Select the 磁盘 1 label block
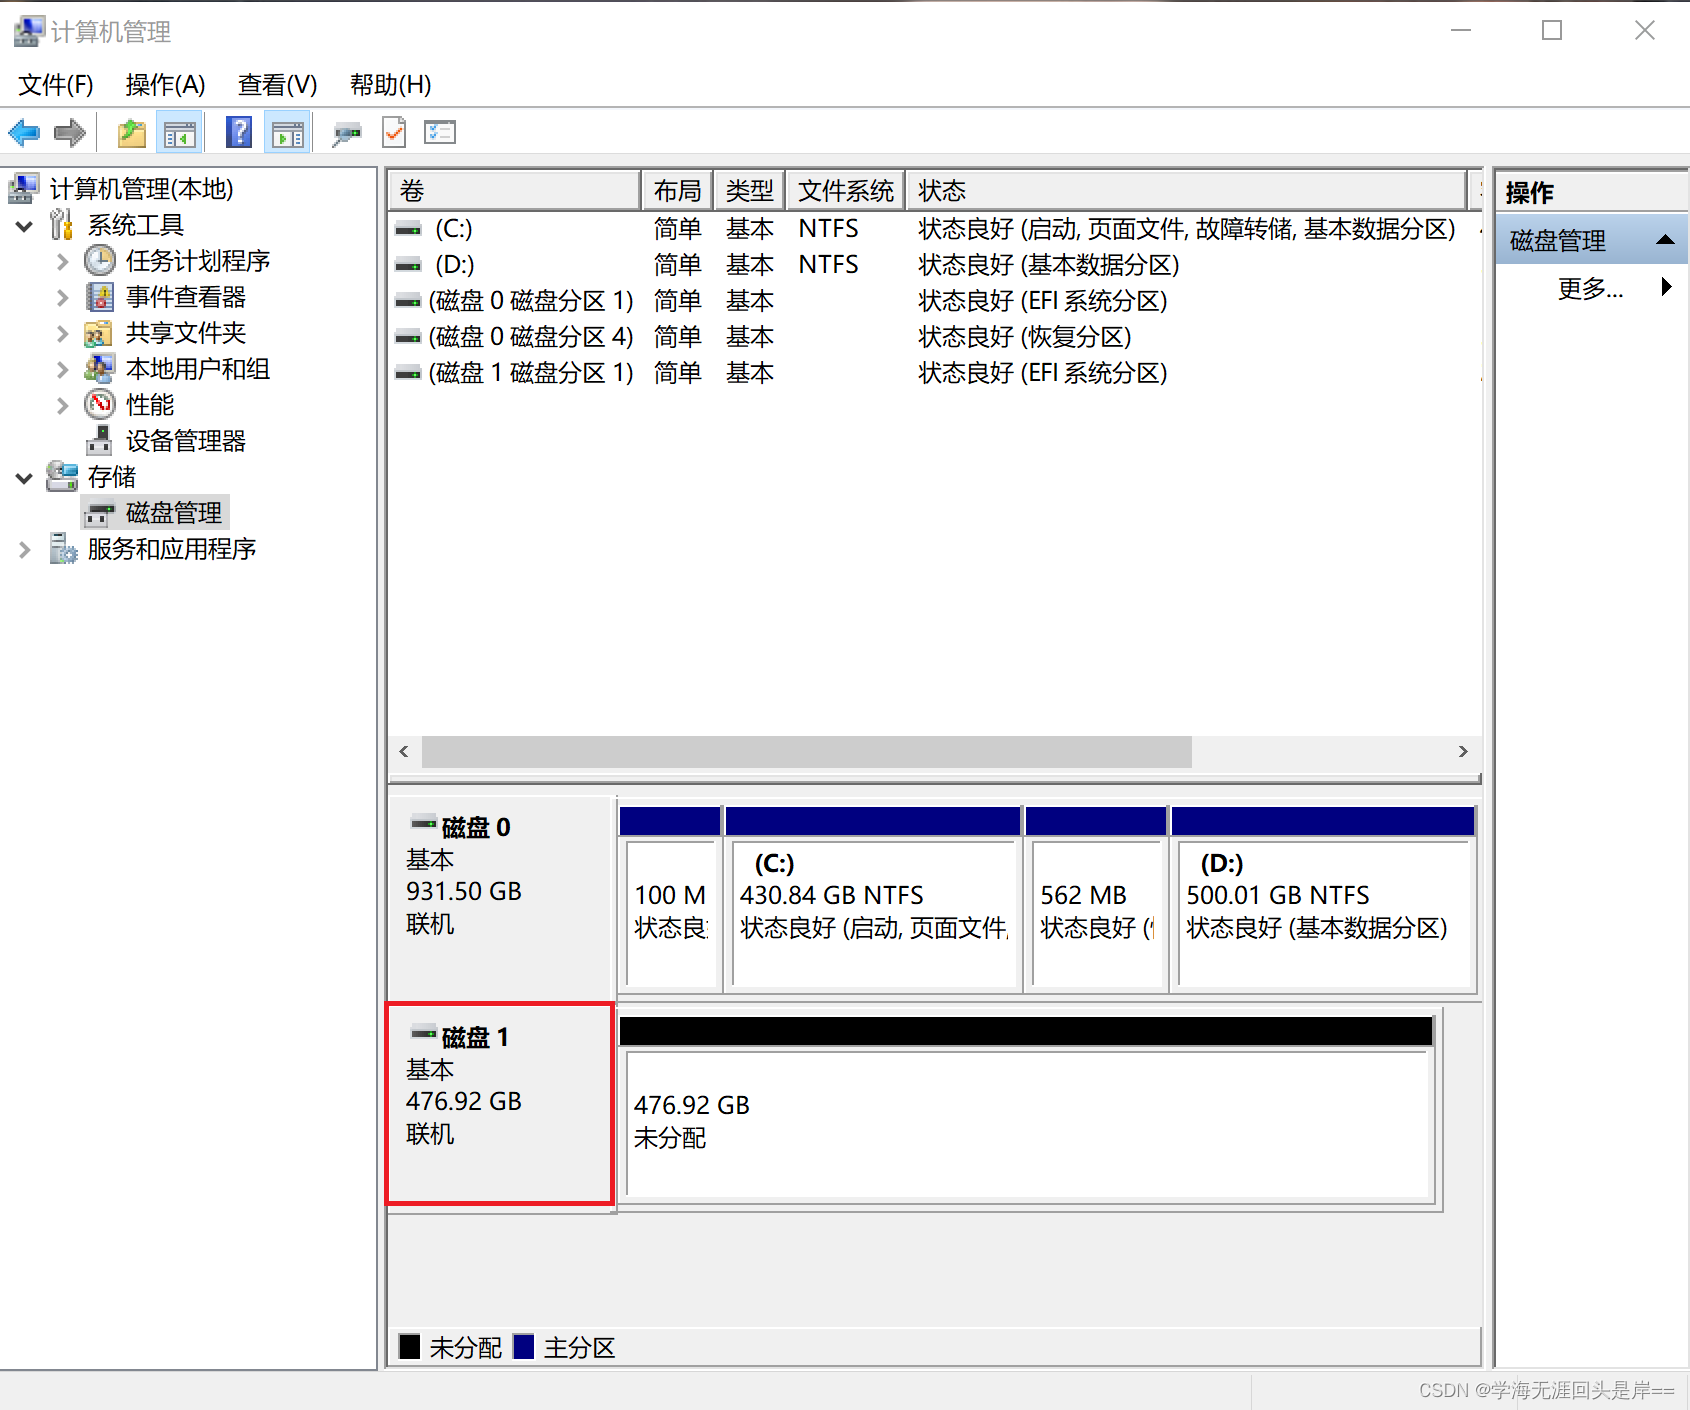Image resolution: width=1690 pixels, height=1410 pixels. tap(500, 1104)
